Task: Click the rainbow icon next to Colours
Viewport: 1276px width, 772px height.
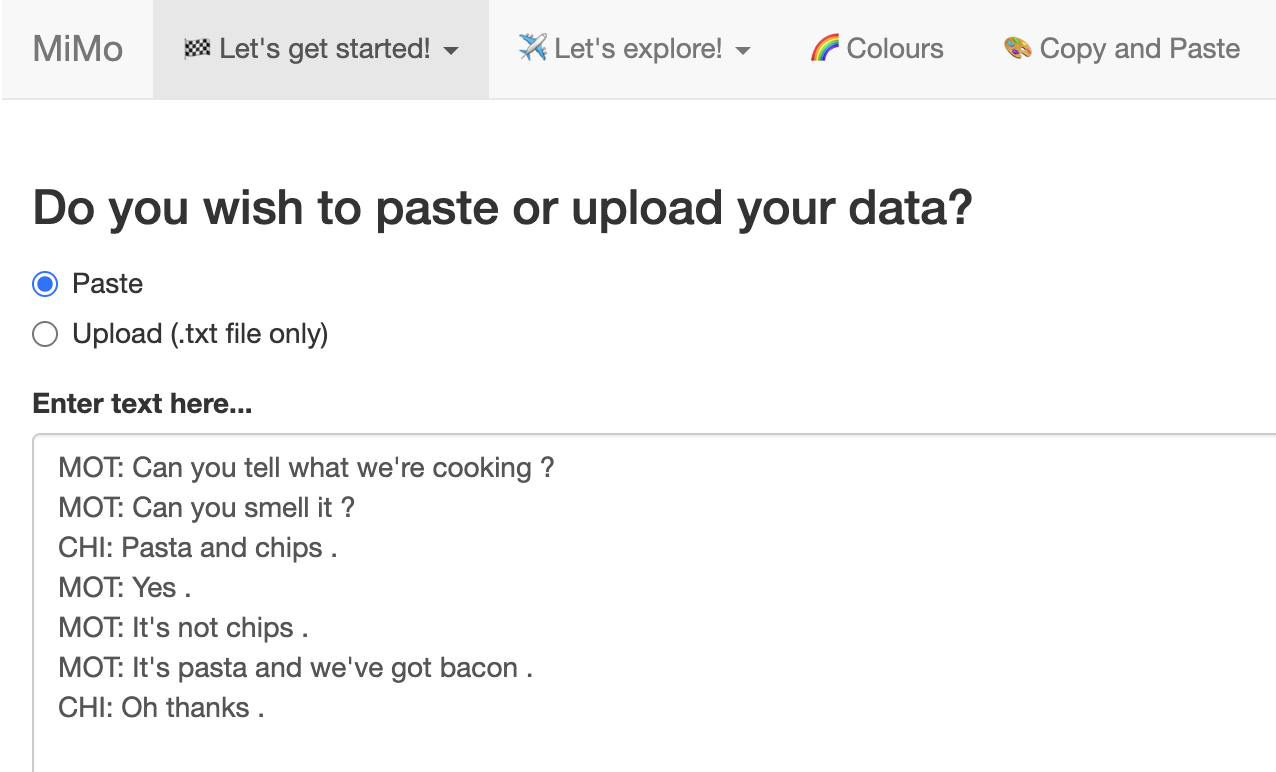Action: [x=824, y=48]
